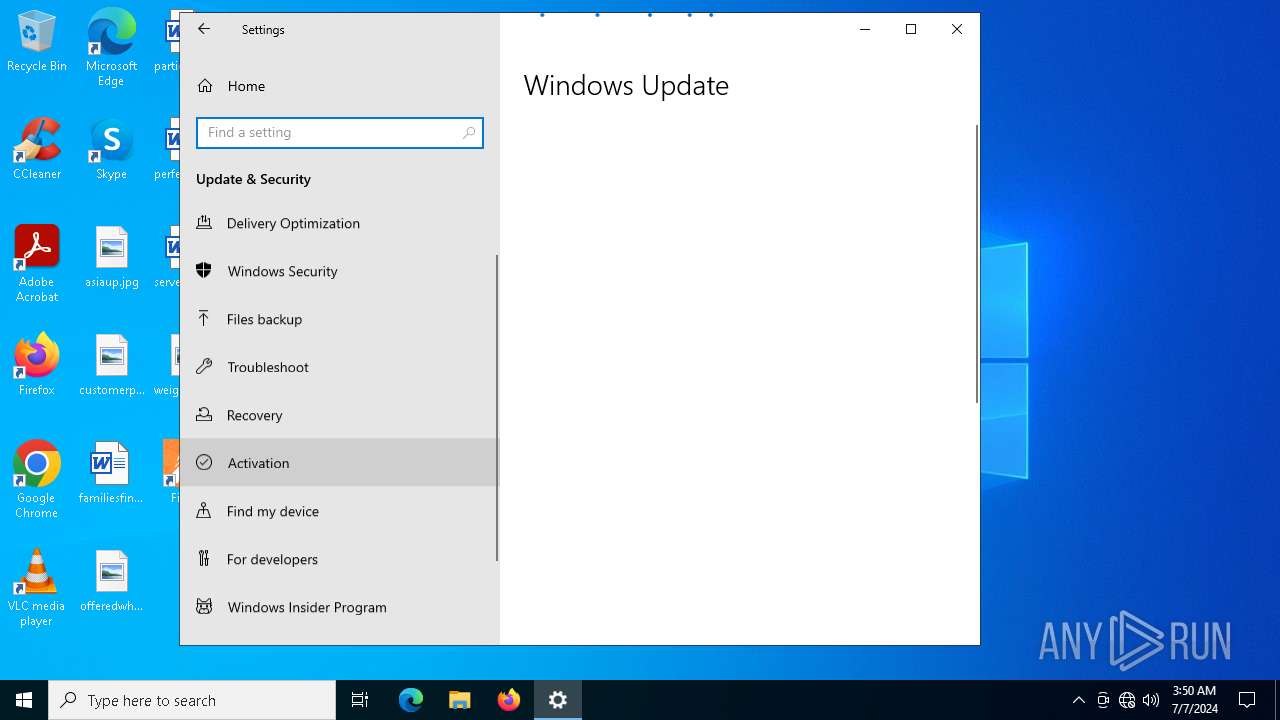Image resolution: width=1280 pixels, height=720 pixels.
Task: Click the Home house icon
Action: pos(205,86)
